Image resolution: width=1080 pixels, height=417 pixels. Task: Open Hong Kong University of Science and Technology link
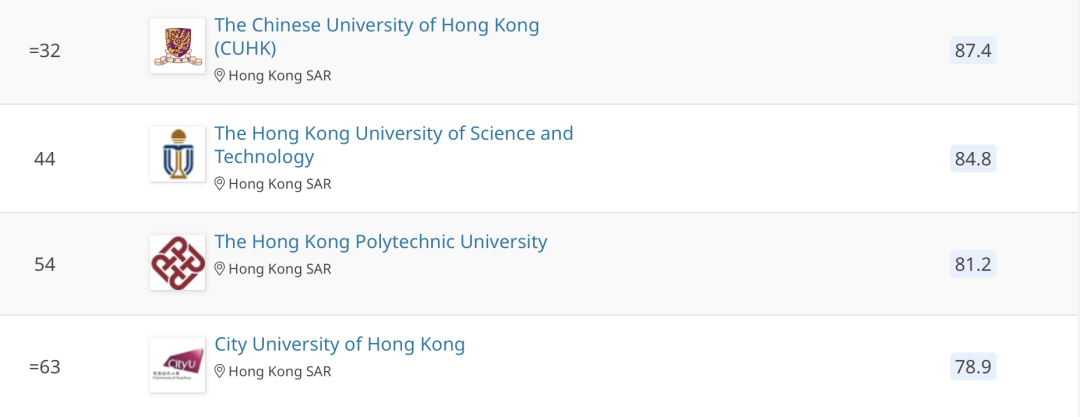point(394,134)
